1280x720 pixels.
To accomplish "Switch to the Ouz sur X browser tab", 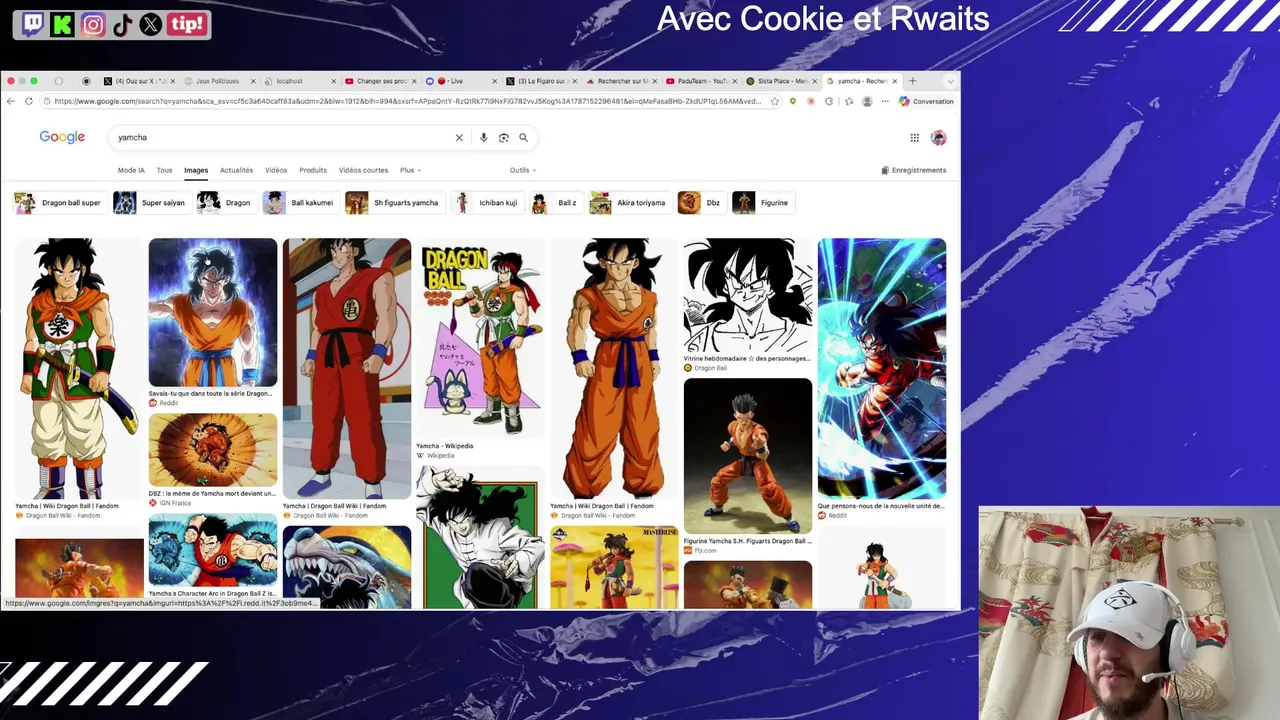I will tap(137, 81).
